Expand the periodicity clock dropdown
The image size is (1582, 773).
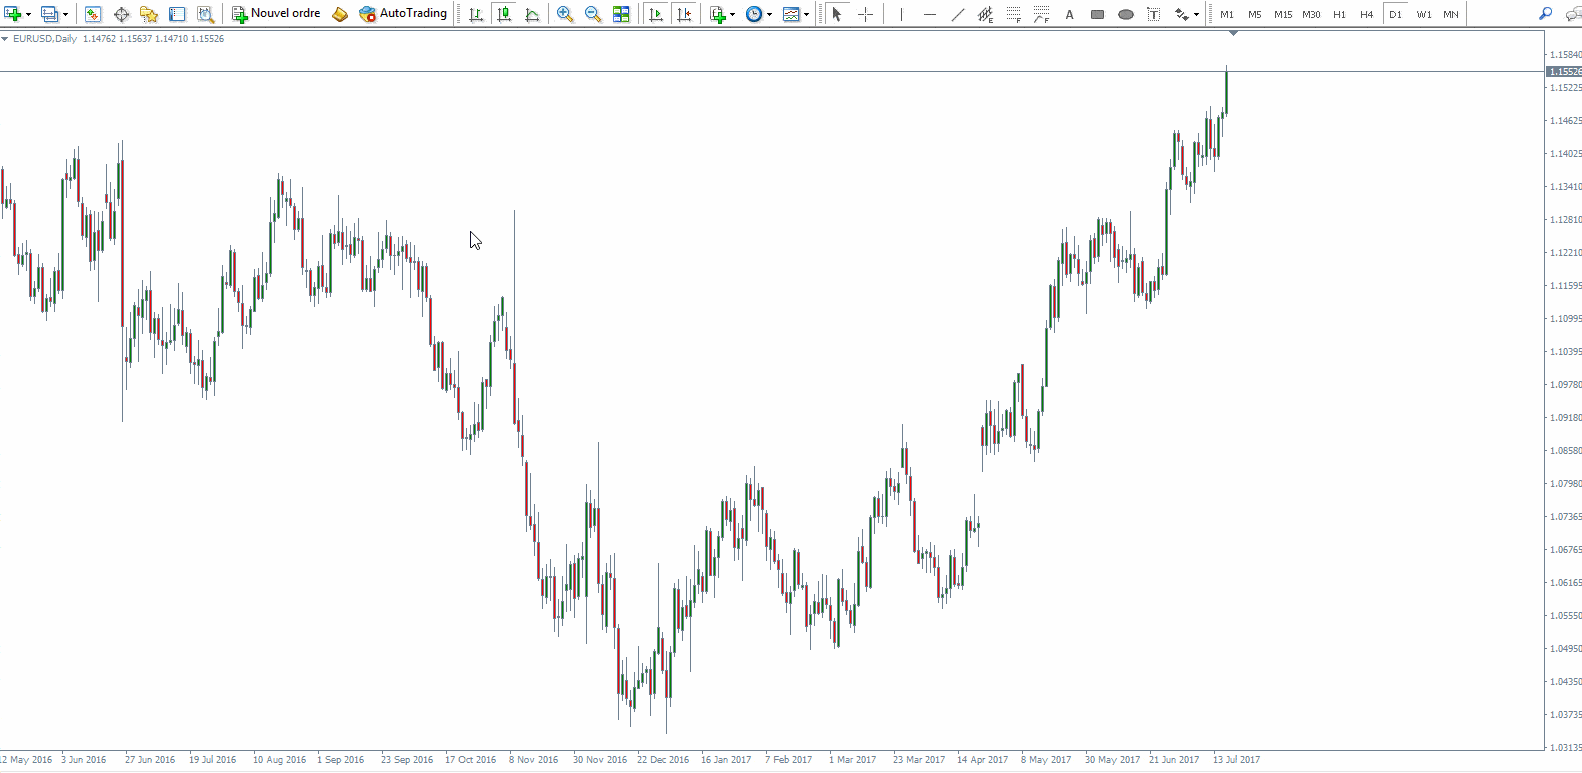coord(769,14)
